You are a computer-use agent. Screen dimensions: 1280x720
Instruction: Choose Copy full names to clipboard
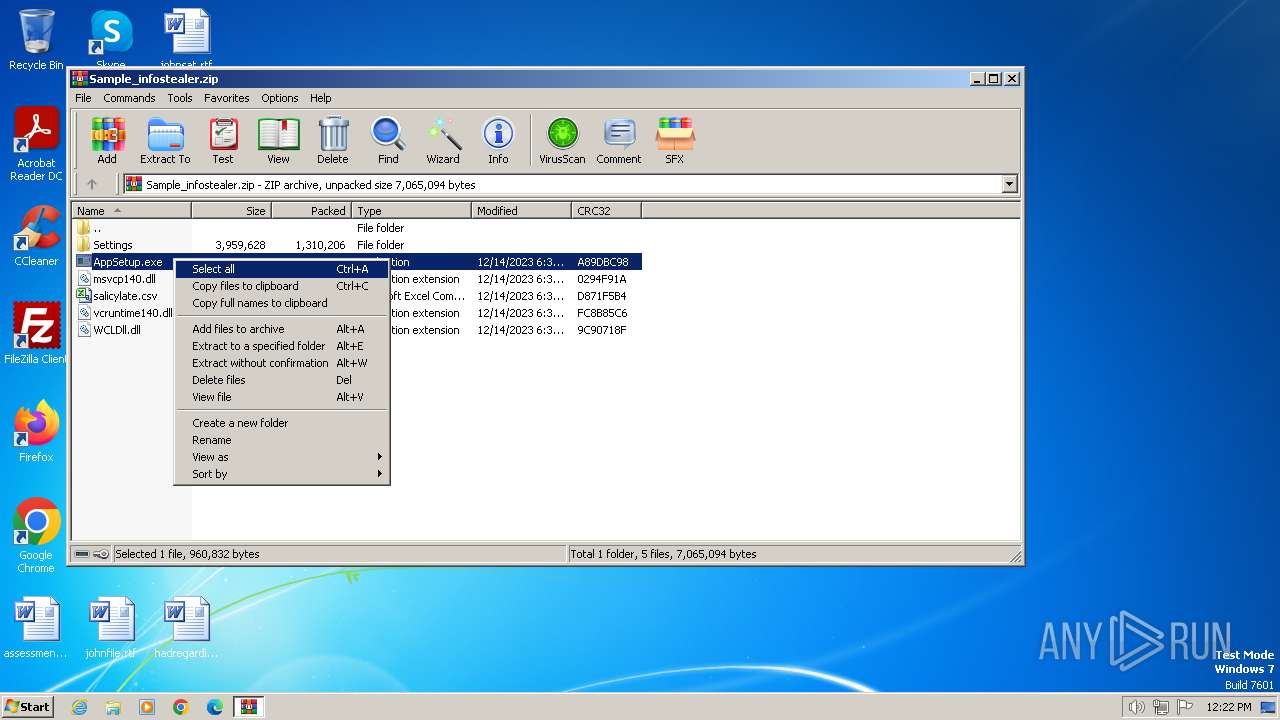coord(282,303)
